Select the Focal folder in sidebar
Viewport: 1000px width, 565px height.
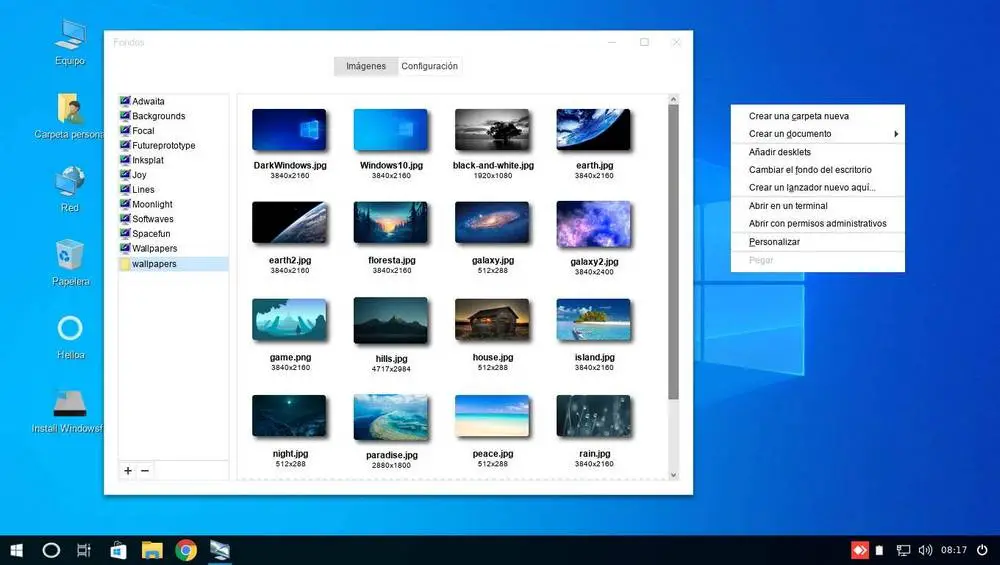(173, 131)
